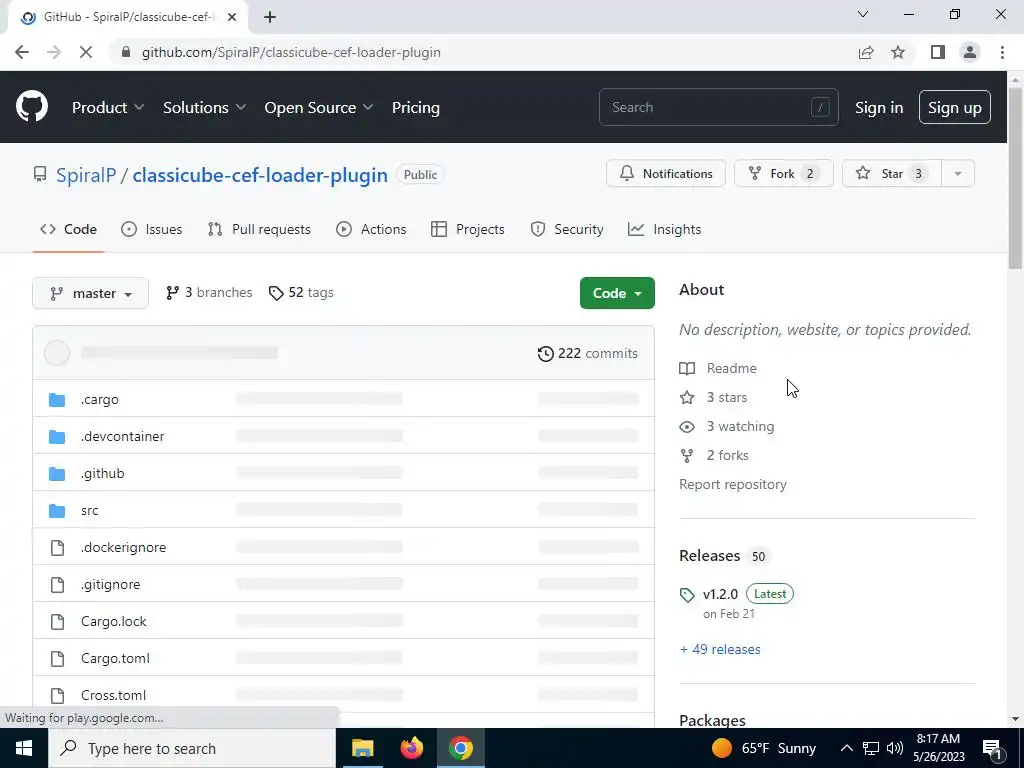Open Windows Start menu

[x=24, y=748]
